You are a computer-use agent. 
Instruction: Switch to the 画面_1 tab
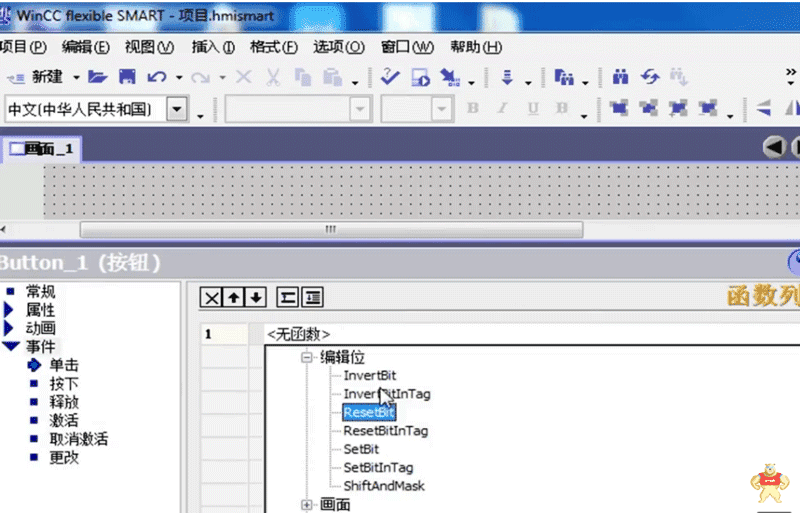tap(41, 149)
